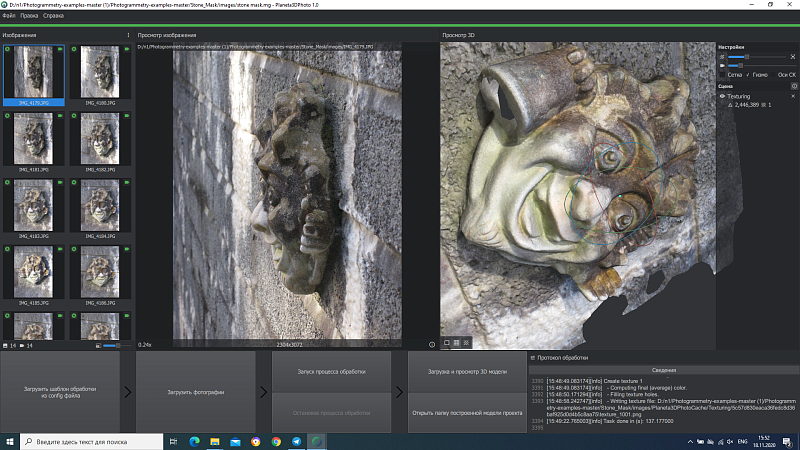Click Загрузка и просмотр 3D модели button
This screenshot has width=800, height=450.
click(467, 371)
